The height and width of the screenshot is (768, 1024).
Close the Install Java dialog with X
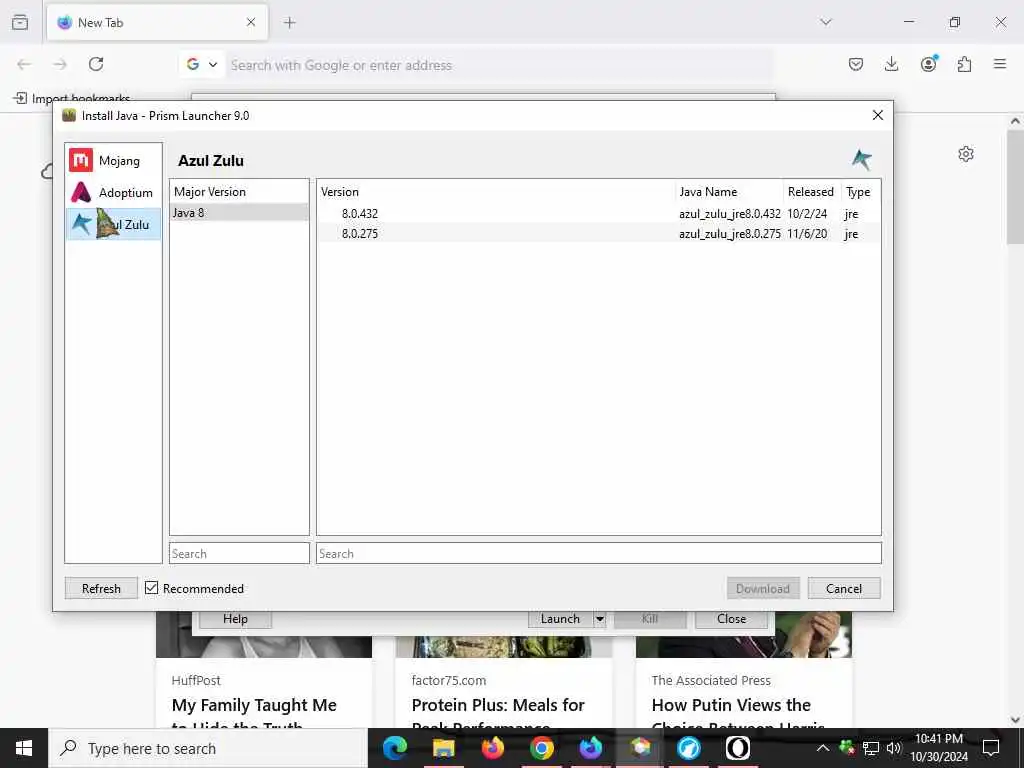point(878,115)
